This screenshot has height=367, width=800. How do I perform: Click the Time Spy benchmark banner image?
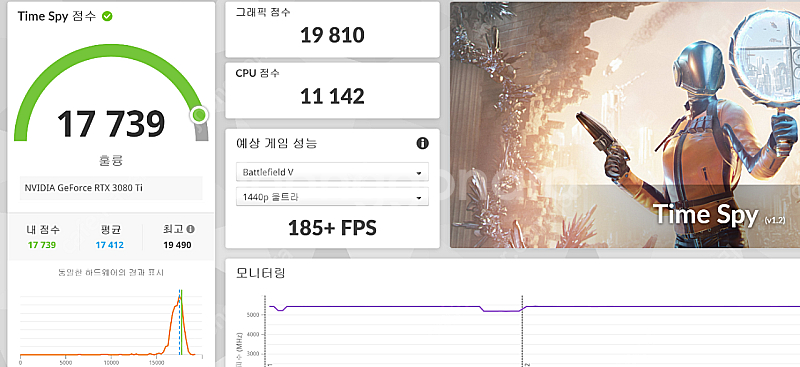pos(625,125)
